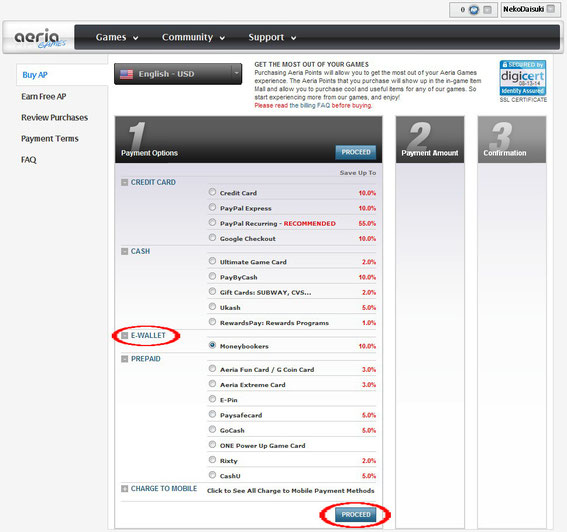This screenshot has height=532, width=567.
Task: Click GET THE MOST OUT OF YOUR GAMES heading
Action: point(311,64)
